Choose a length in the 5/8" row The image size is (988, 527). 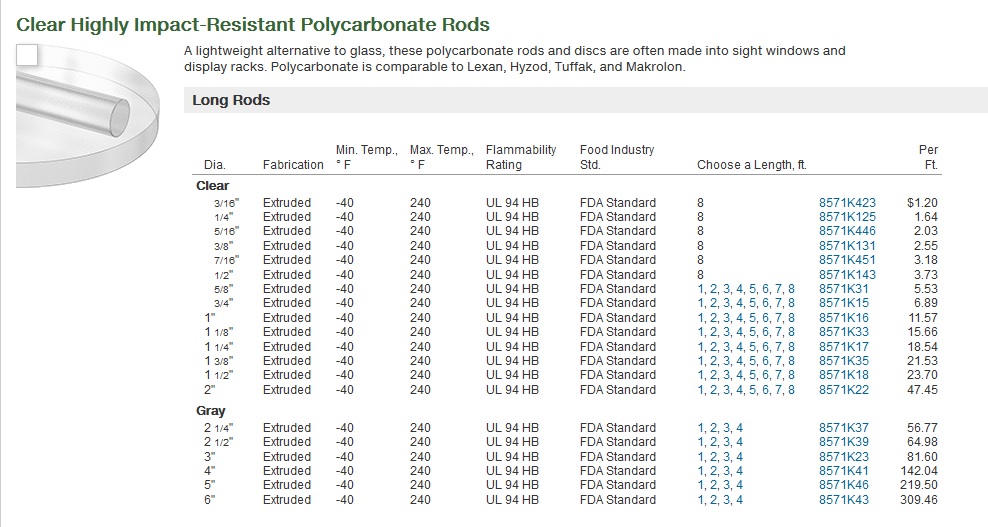click(x=746, y=289)
